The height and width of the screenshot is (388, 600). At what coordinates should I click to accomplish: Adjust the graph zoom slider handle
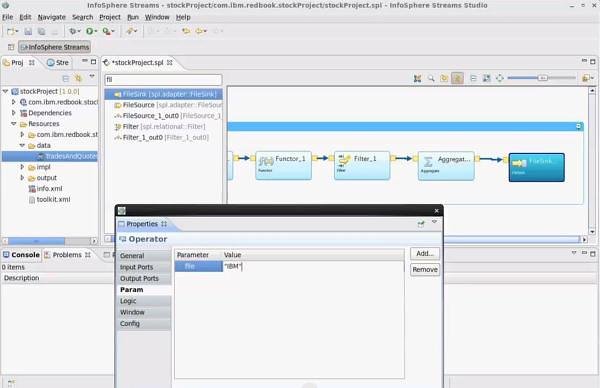coord(542,78)
